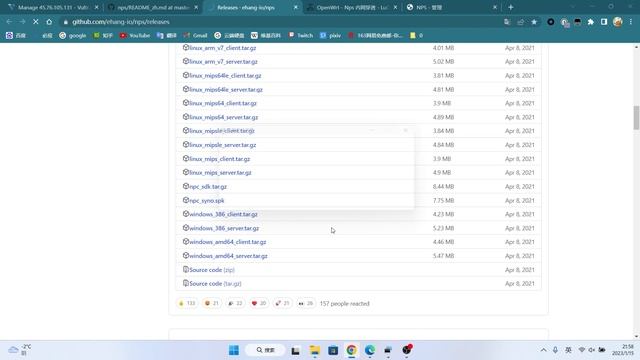Download Source code (zip)
Viewport: 640px width, 360px height.
coord(212,270)
